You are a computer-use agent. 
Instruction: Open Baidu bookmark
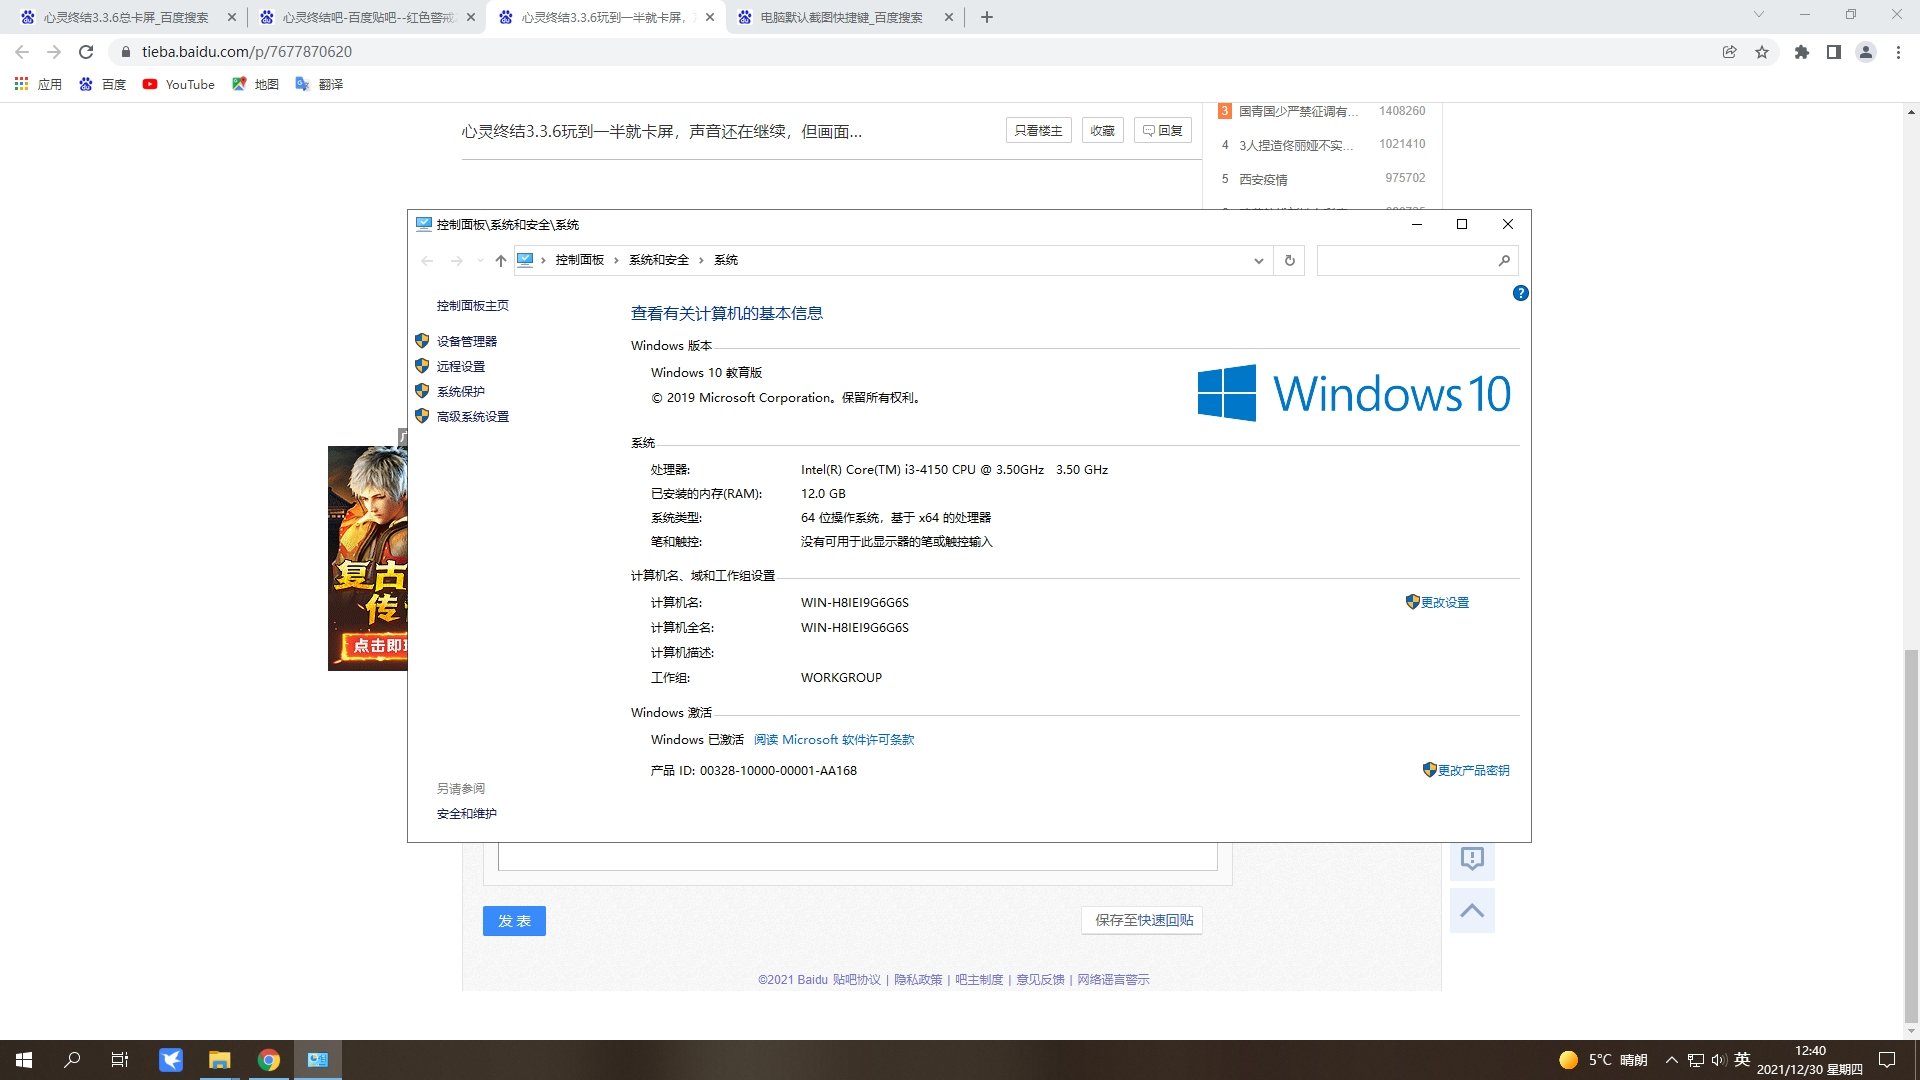[x=103, y=84]
